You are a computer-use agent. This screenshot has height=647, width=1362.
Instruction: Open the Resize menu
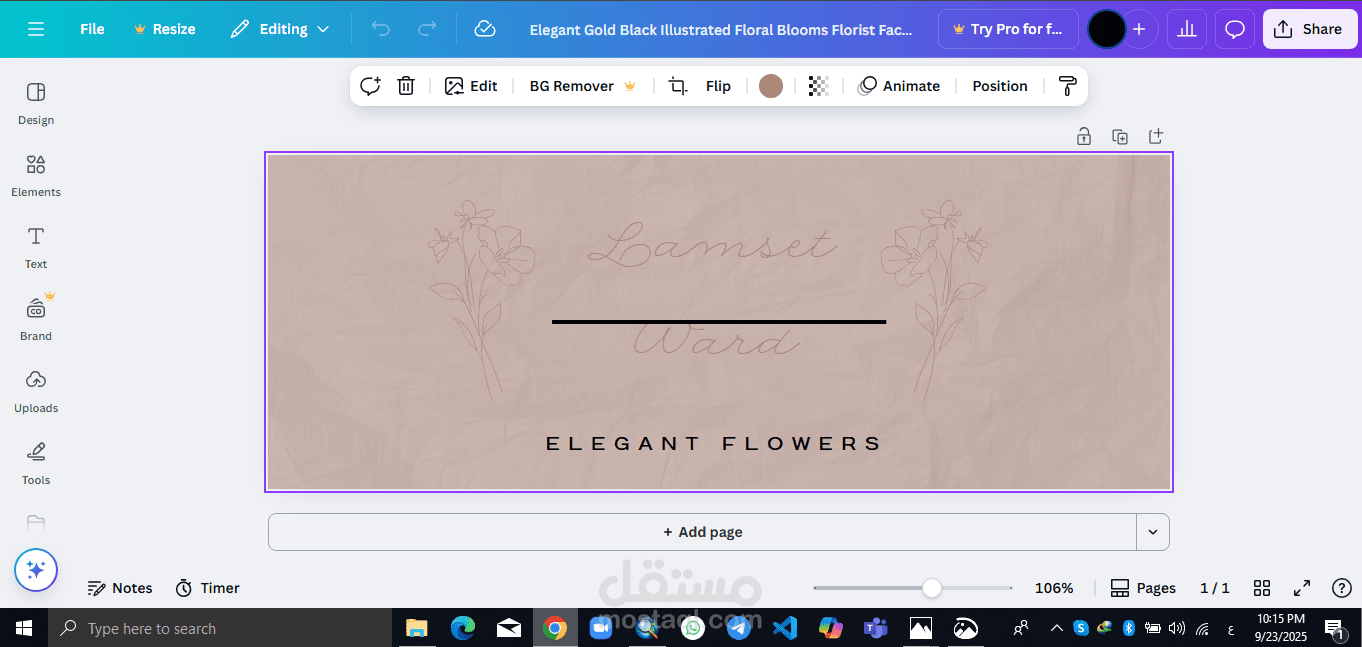coord(165,29)
